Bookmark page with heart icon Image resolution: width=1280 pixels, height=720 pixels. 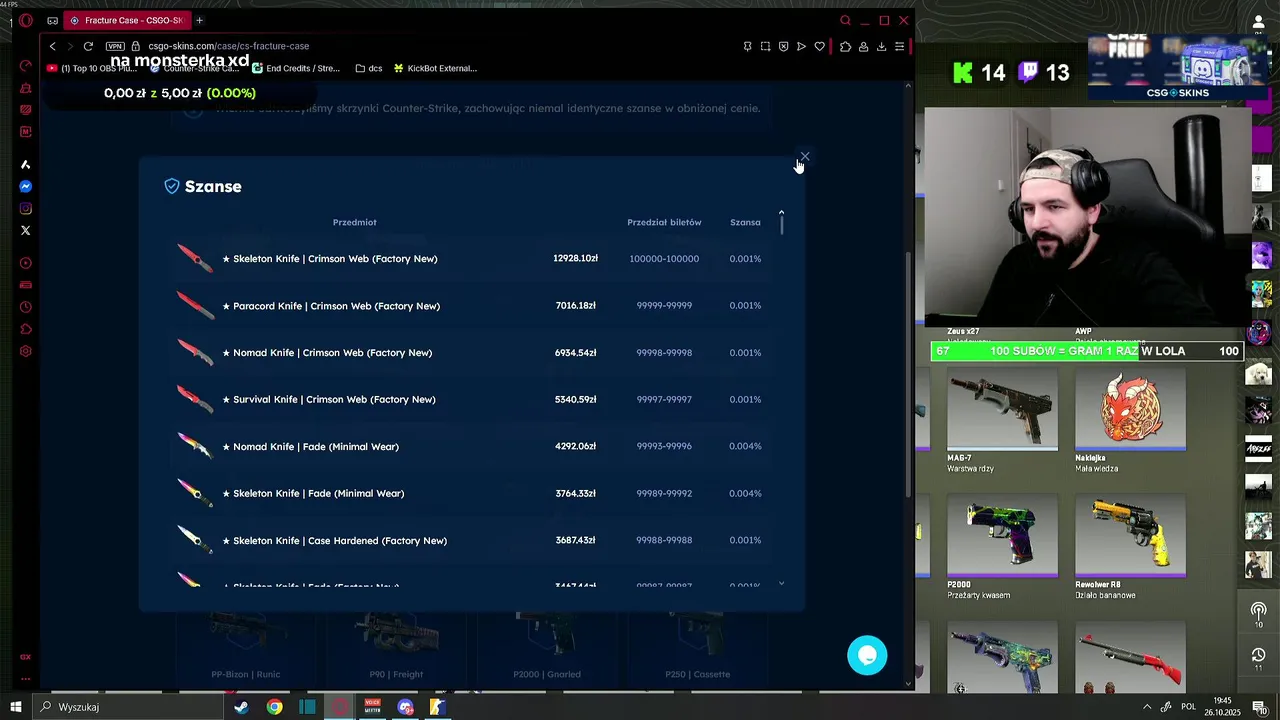819,46
